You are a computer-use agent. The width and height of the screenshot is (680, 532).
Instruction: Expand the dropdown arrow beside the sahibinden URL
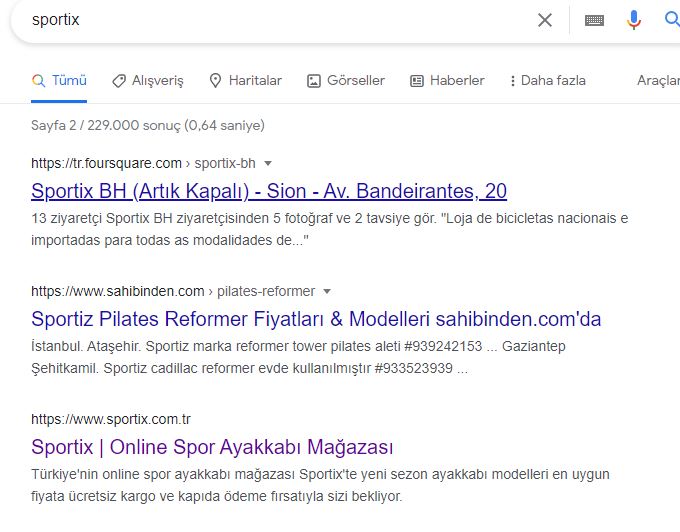(327, 291)
